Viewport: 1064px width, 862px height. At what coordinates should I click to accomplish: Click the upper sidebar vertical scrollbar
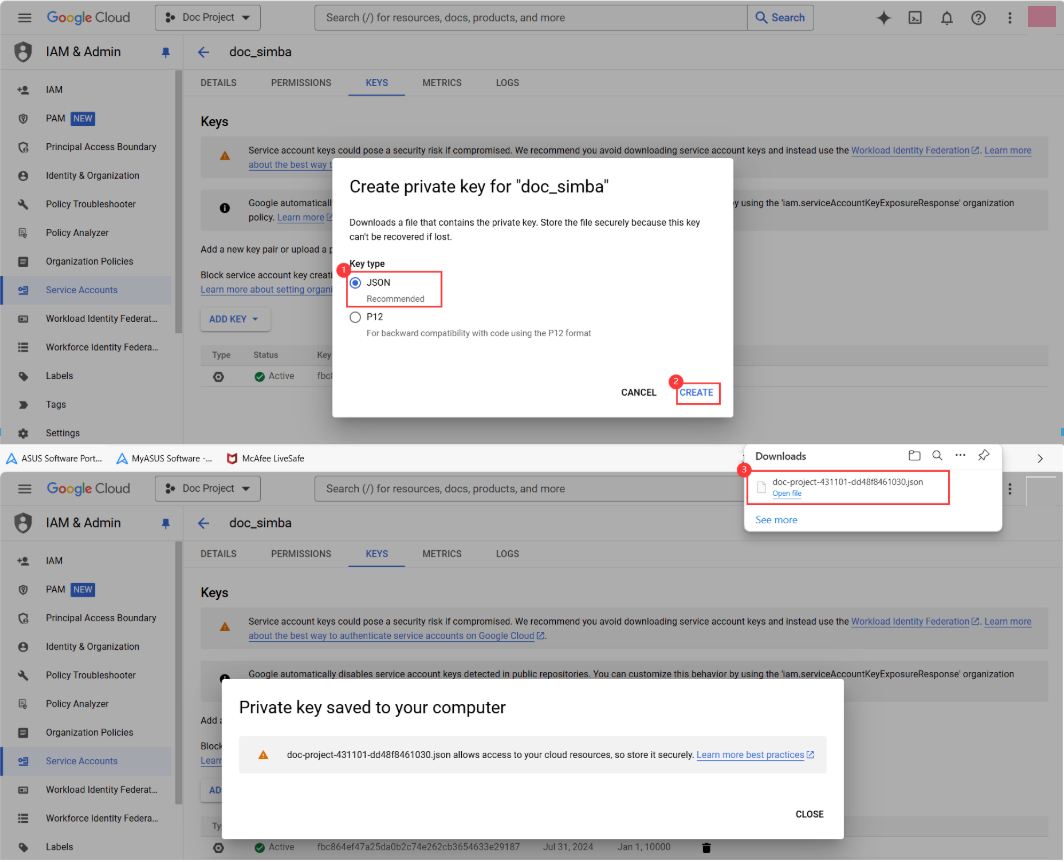[x=178, y=202]
